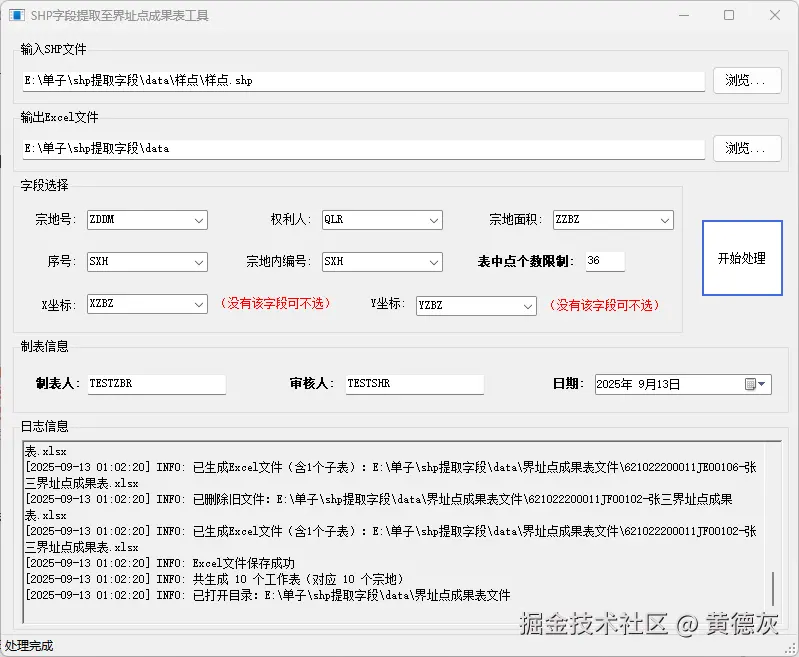The image size is (799, 657).
Task: Click the window resize grip corner
Action: coord(791,648)
